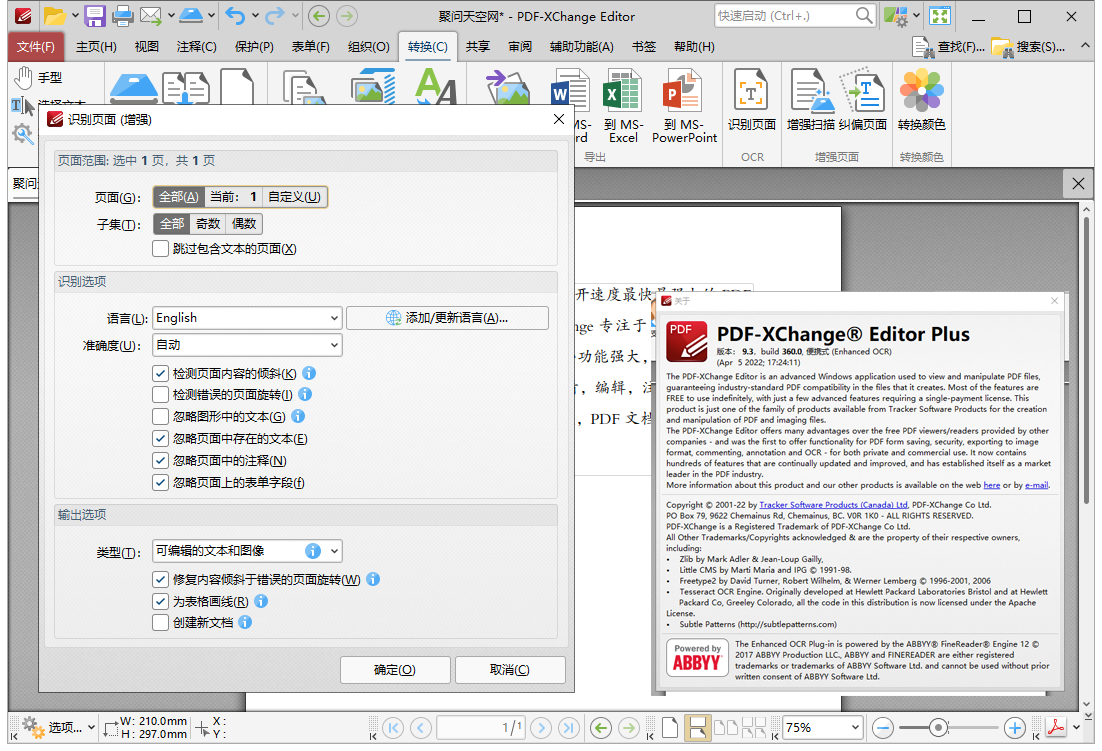Switch to the 书签 tab
Screen dimensions: 1102x751
644,46
